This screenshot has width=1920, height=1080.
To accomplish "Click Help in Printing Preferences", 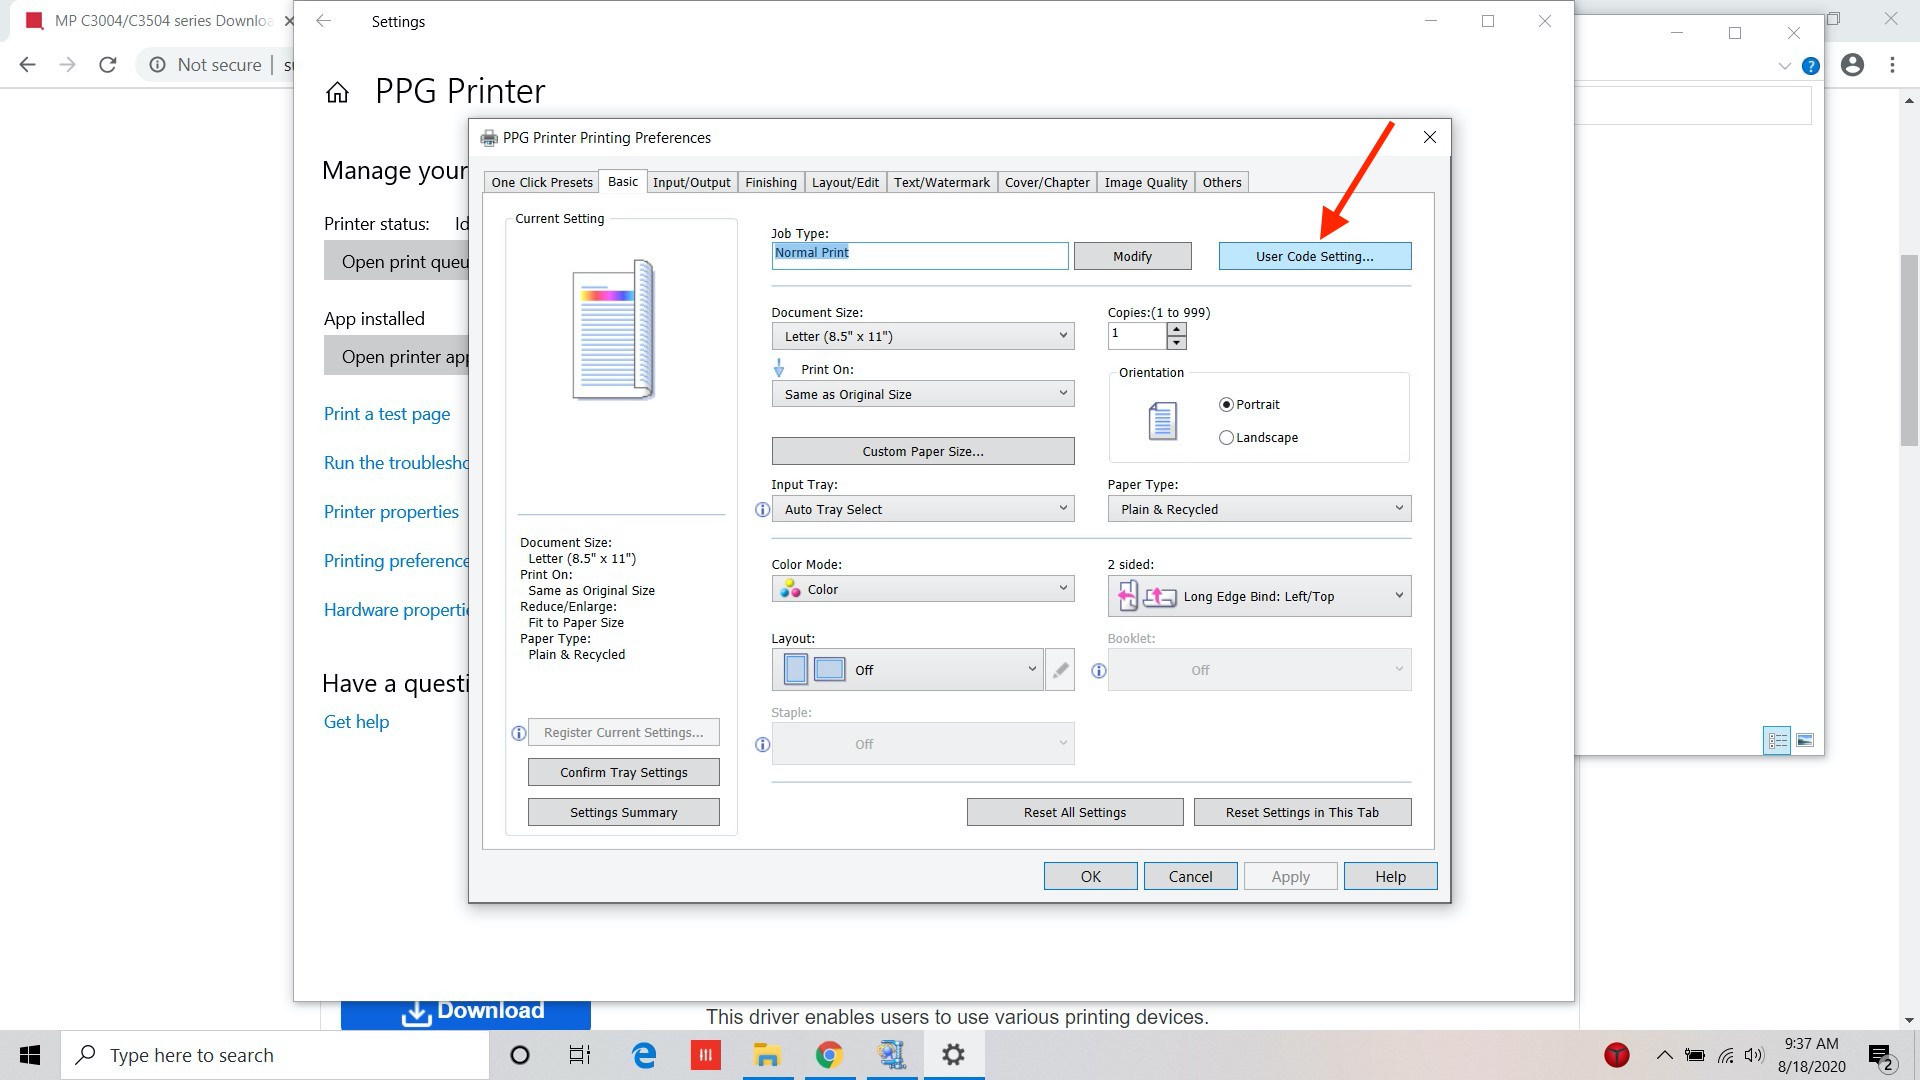I will click(1390, 877).
